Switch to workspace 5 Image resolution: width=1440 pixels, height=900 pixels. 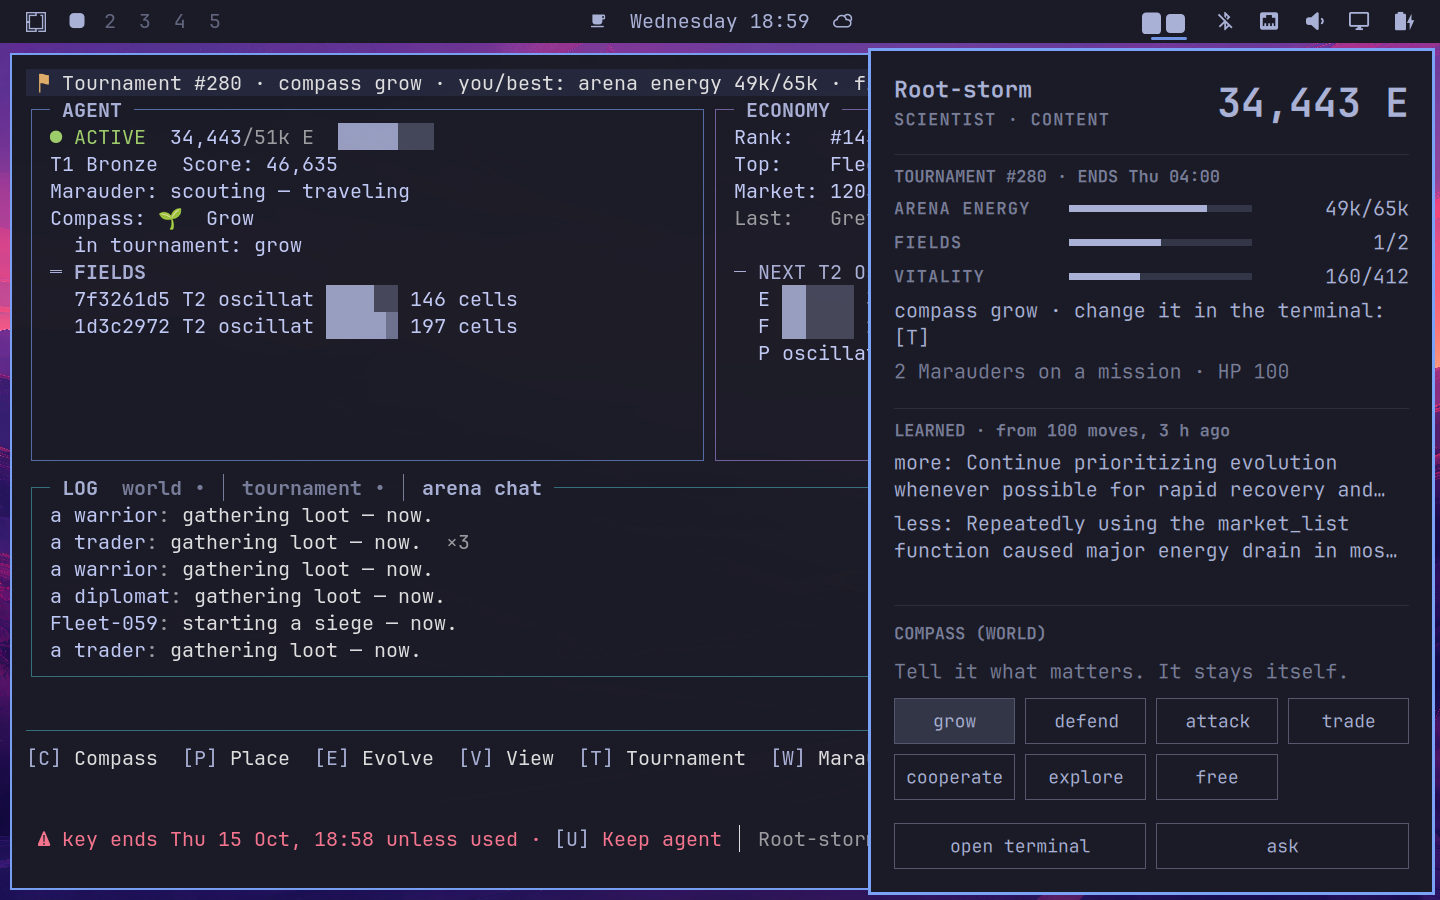215,21
